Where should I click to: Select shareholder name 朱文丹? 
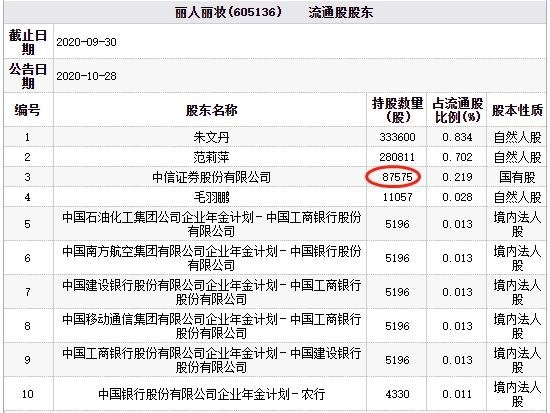pos(211,137)
